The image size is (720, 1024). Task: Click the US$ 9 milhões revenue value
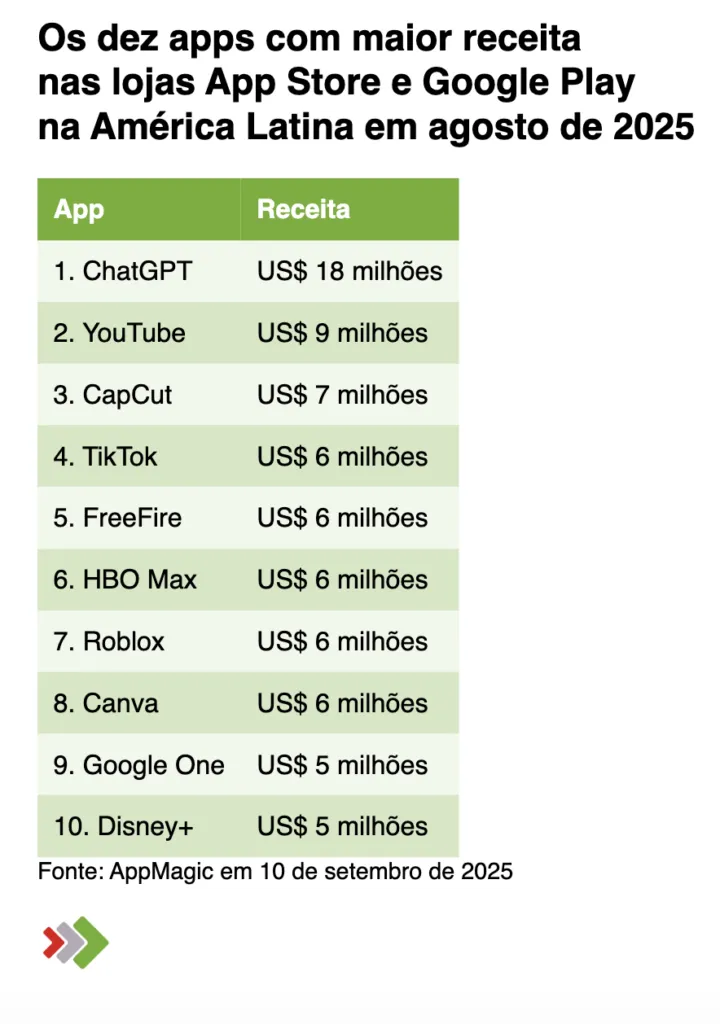pos(342,333)
